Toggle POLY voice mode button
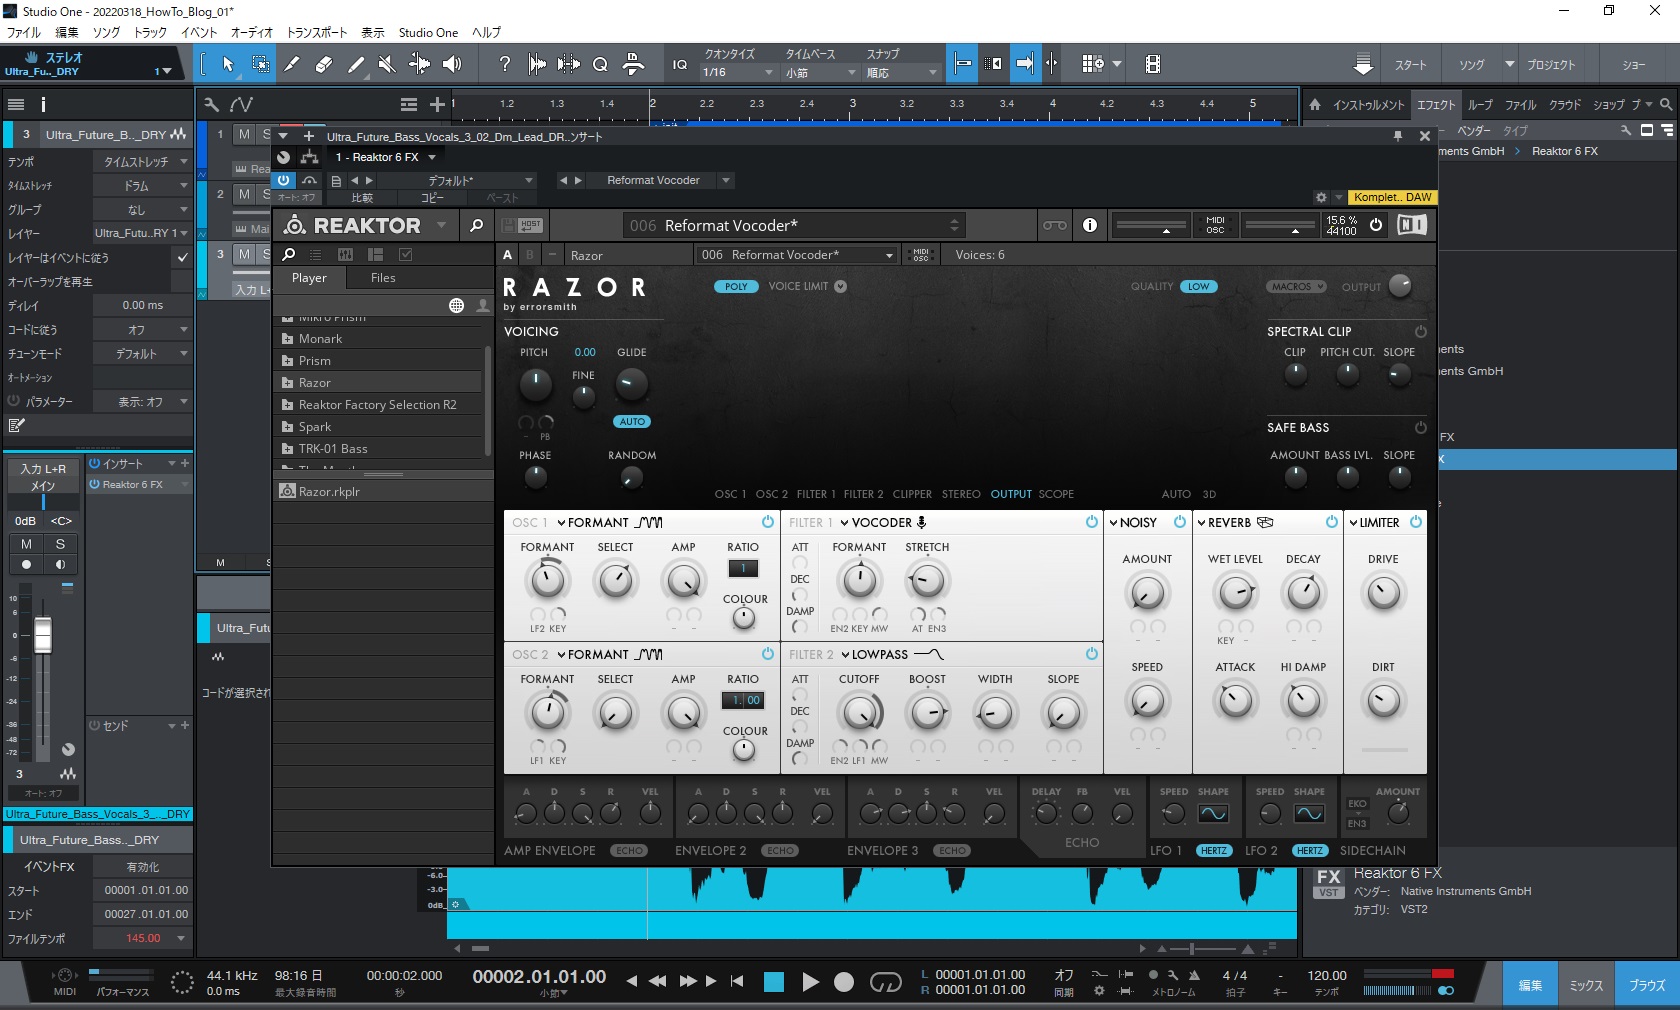This screenshot has width=1680, height=1010. click(x=736, y=287)
